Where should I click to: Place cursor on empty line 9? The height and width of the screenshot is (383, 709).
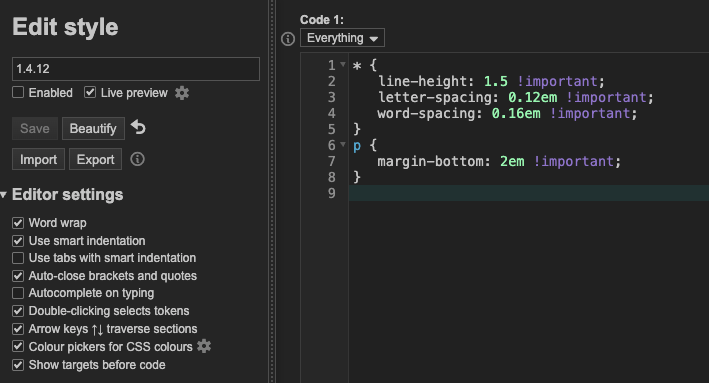click(528, 193)
